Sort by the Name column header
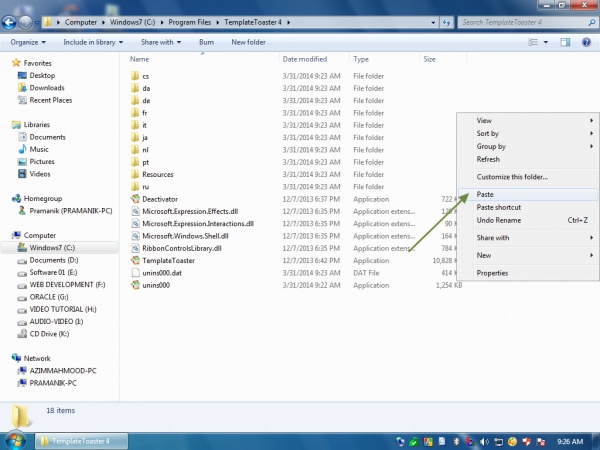Image resolution: width=600 pixels, height=450 pixels. coord(139,59)
